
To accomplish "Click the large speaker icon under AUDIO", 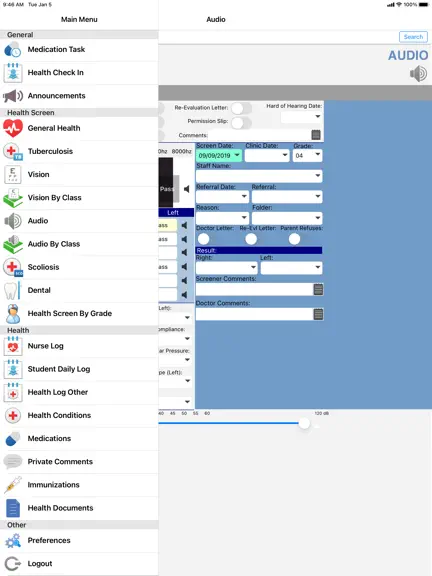I will [418, 73].
